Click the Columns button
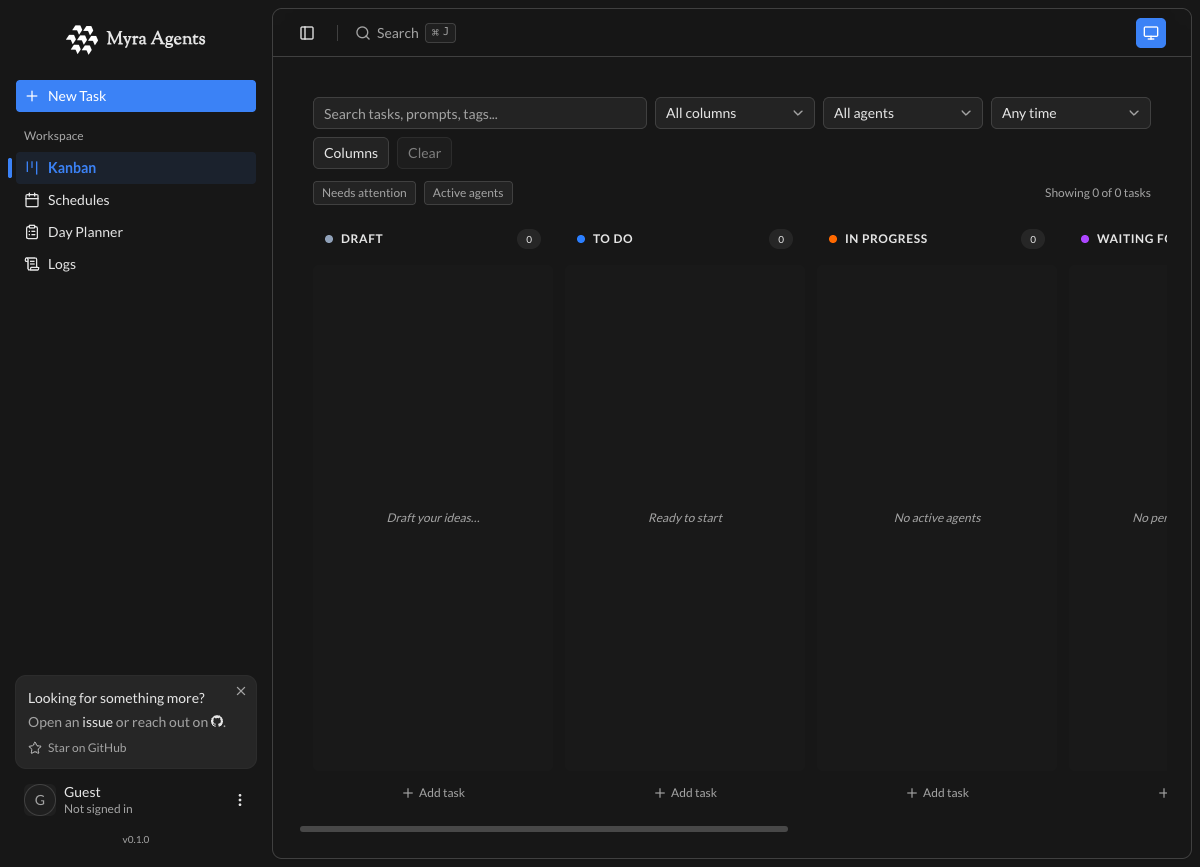1200x867 pixels. (351, 153)
